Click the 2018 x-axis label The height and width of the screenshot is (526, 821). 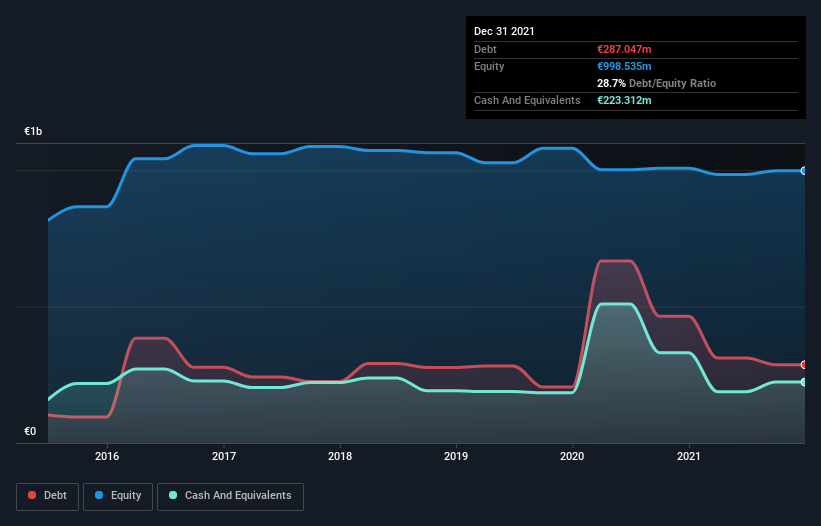coord(340,456)
